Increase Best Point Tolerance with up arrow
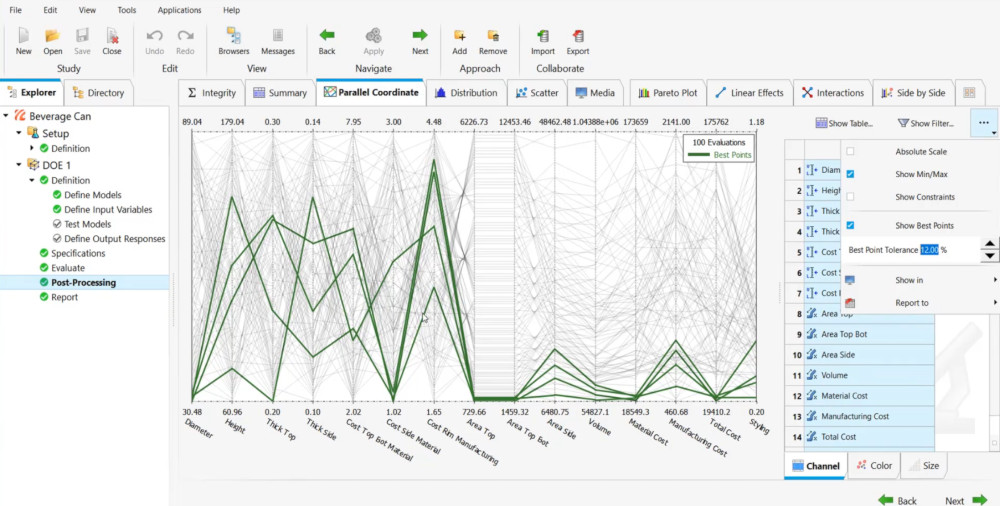Viewport: 1000px width, 506px height. (x=989, y=243)
